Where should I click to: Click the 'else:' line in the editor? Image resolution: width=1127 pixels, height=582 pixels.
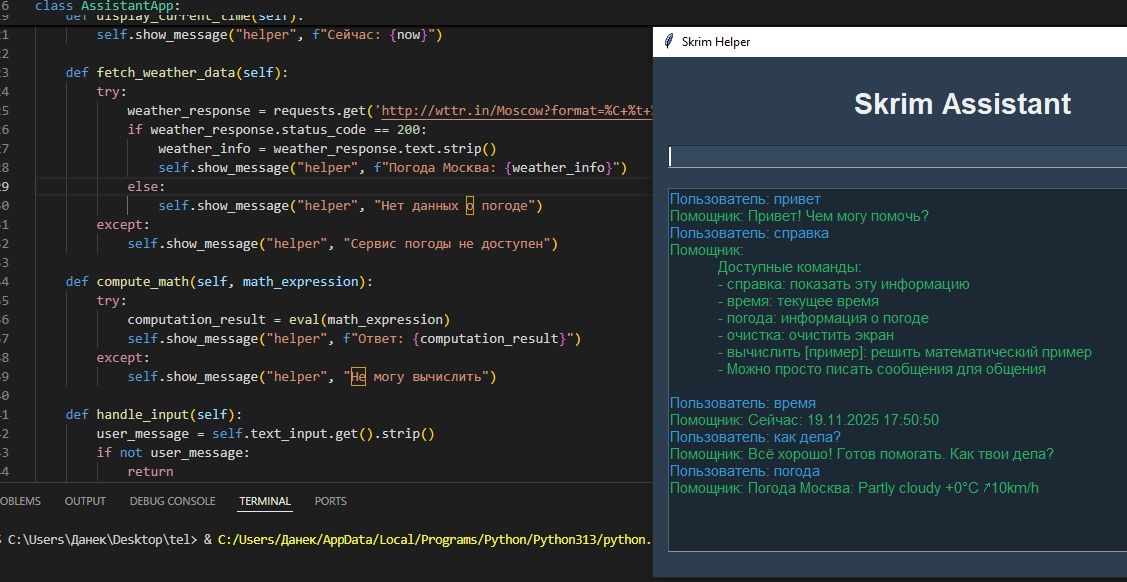pos(146,187)
